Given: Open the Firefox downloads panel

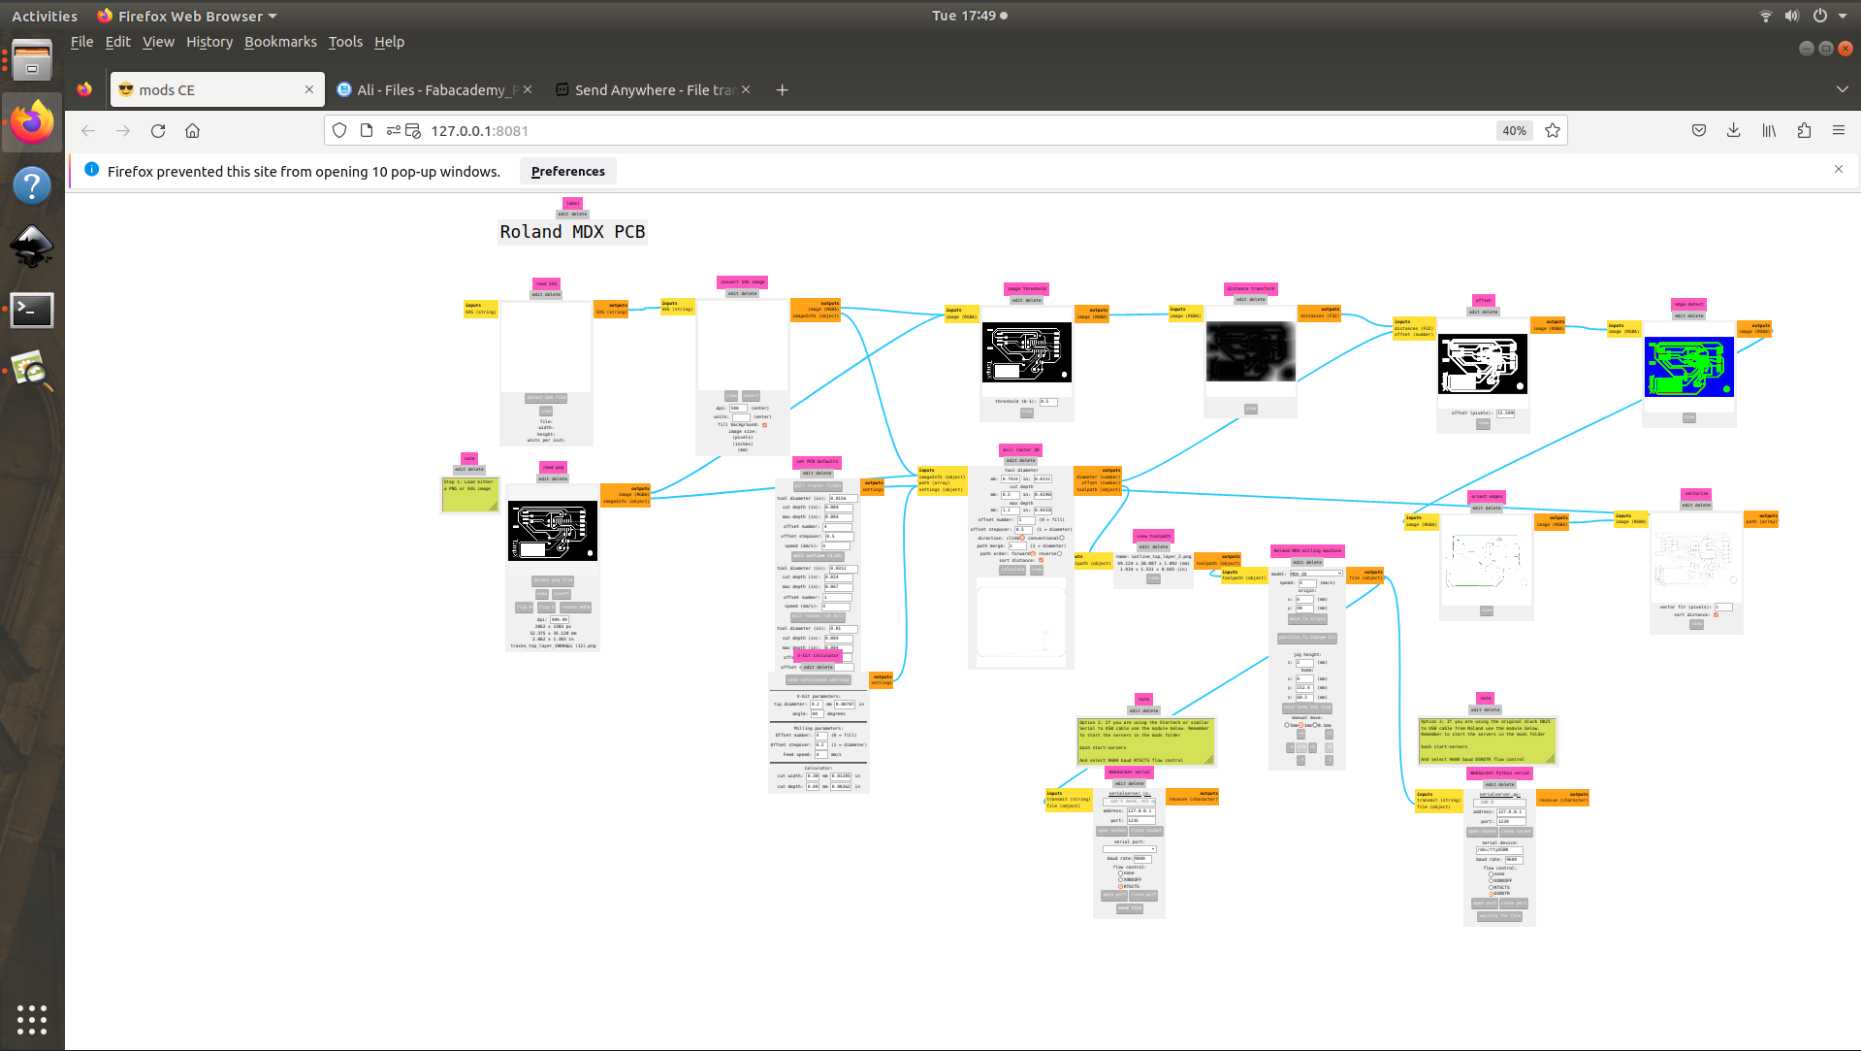Looking at the screenshot, I should tap(1734, 131).
